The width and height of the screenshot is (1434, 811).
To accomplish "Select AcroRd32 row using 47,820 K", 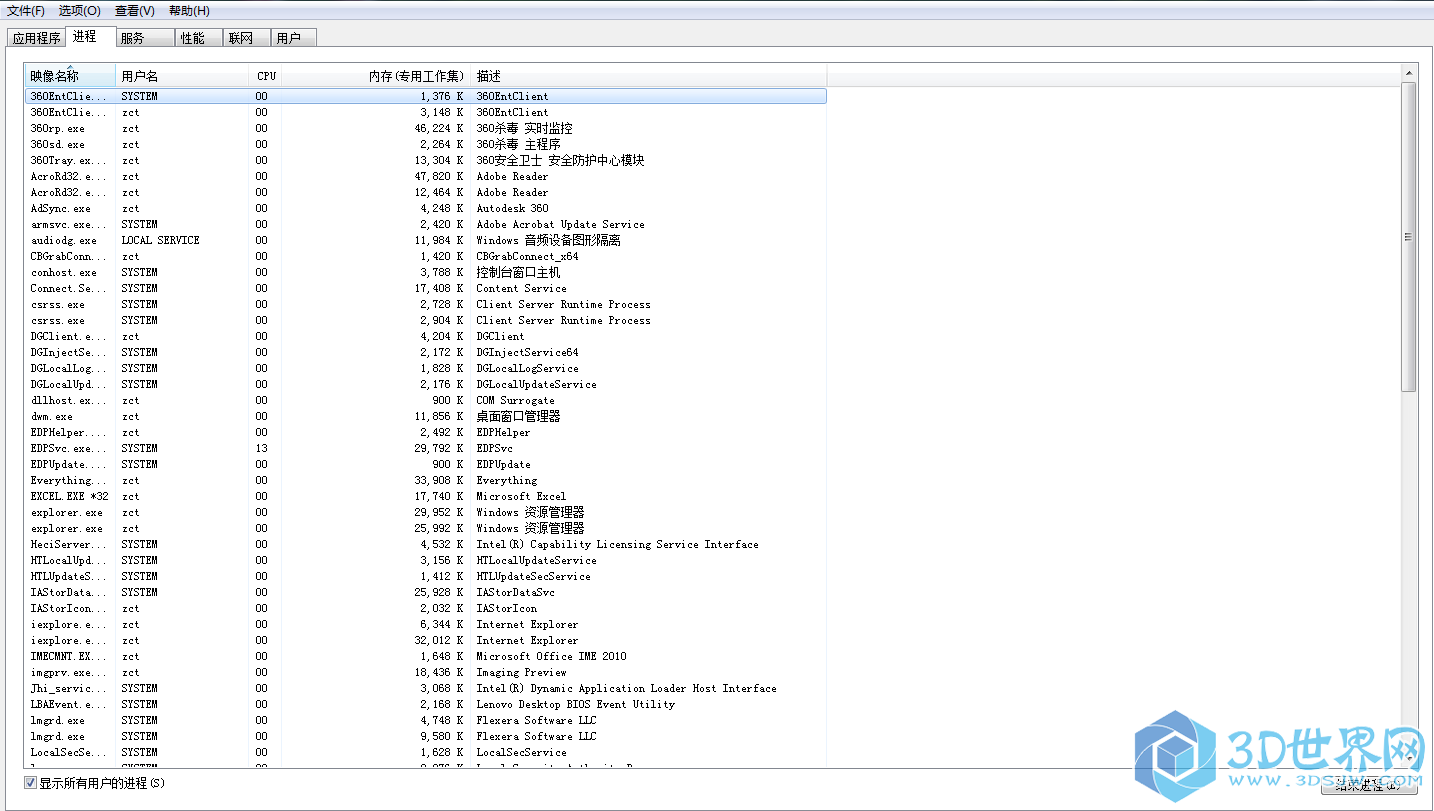I will [x=426, y=176].
